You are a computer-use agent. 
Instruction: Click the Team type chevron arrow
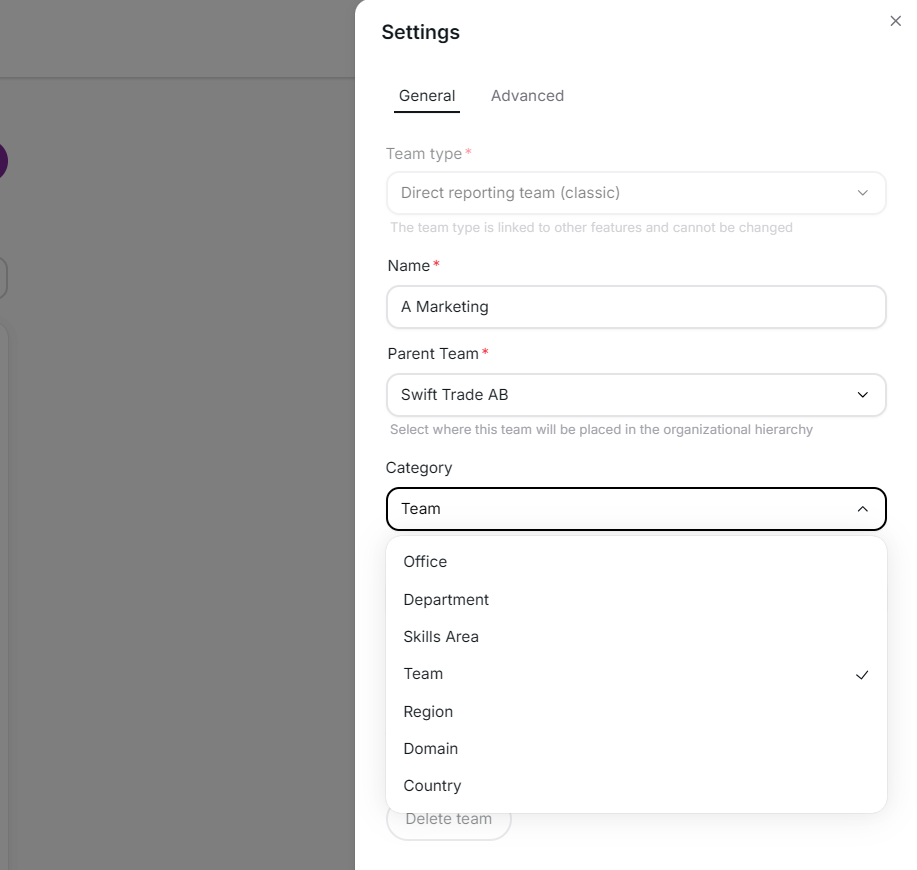click(862, 193)
